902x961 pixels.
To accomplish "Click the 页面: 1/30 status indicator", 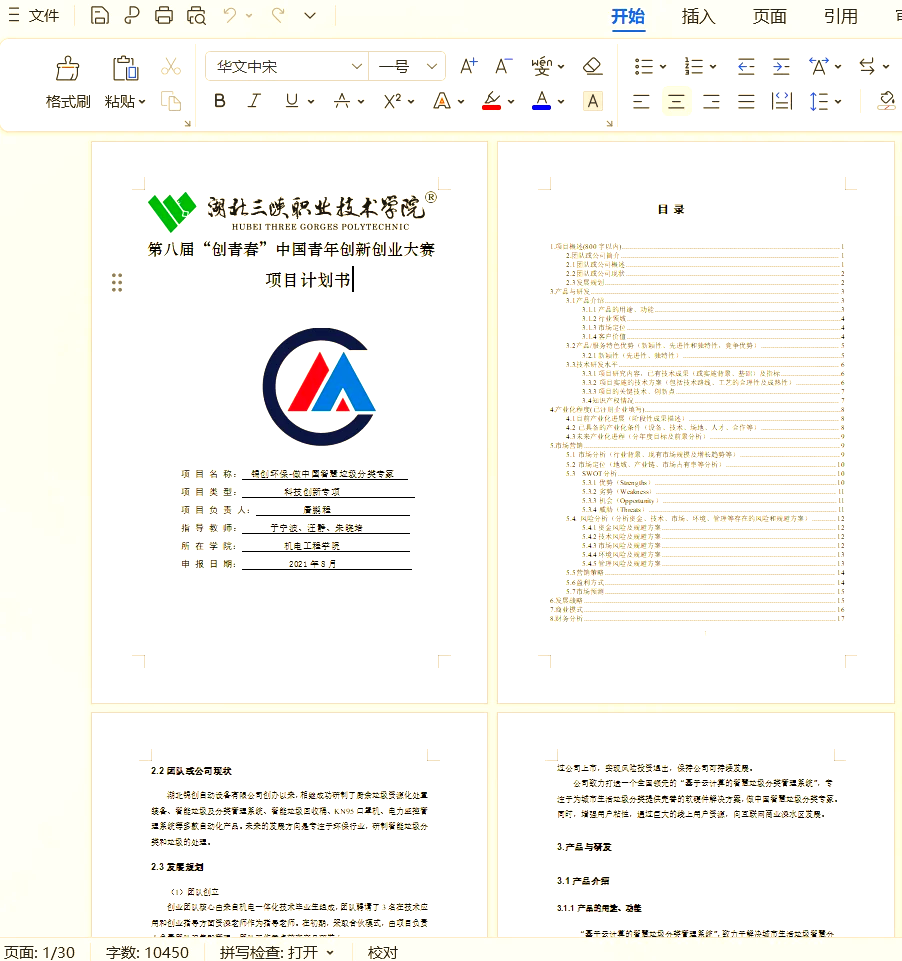I will 39,952.
